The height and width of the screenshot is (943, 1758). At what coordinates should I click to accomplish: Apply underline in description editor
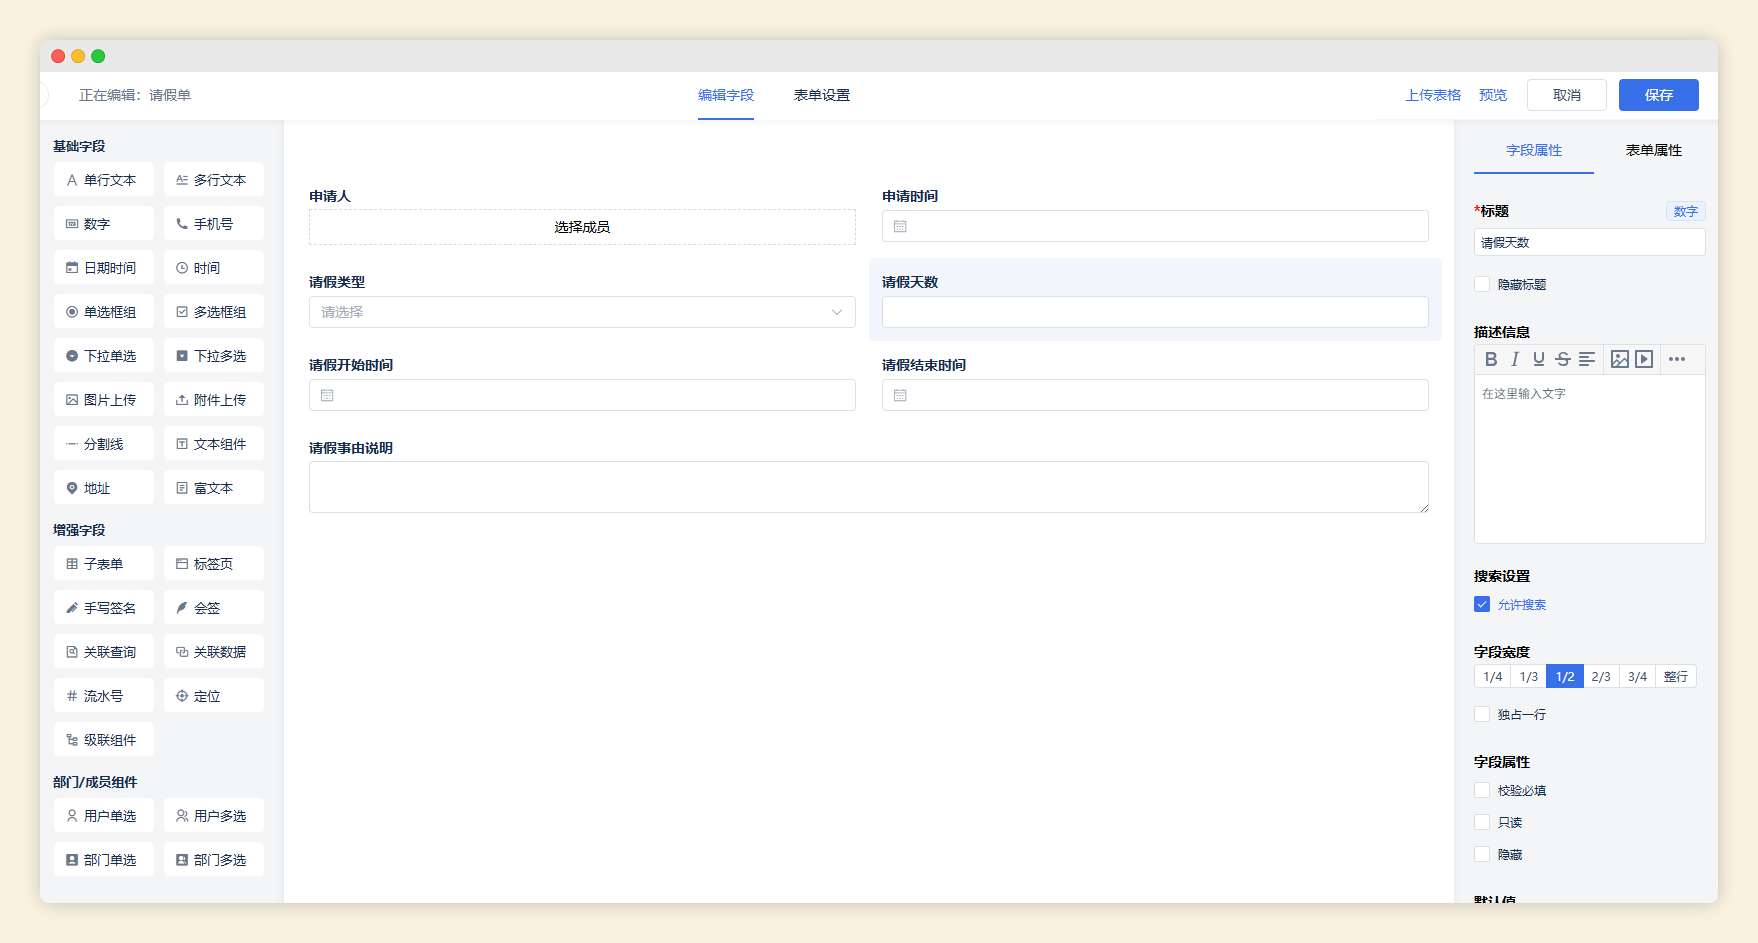(1539, 359)
